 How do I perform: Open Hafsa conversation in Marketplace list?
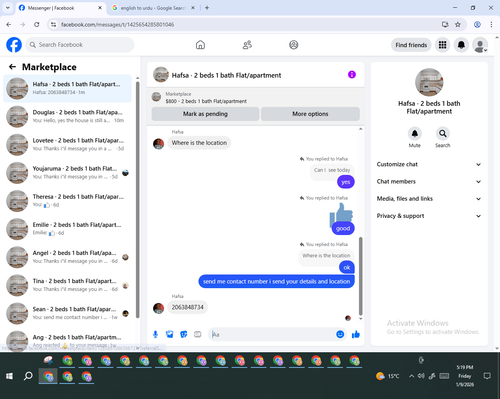click(x=68, y=88)
